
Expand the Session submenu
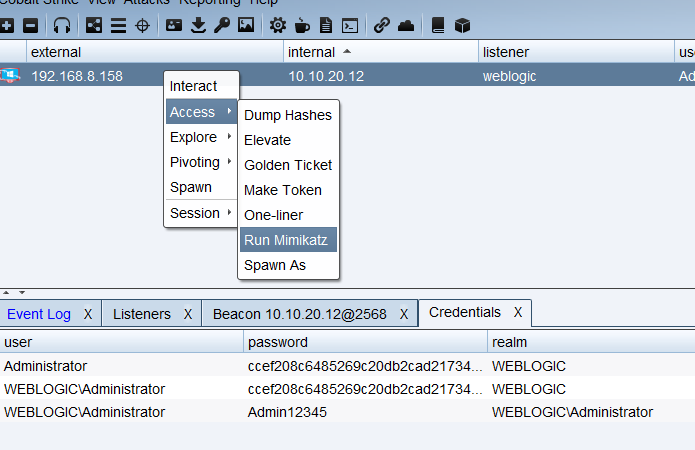(x=201, y=213)
